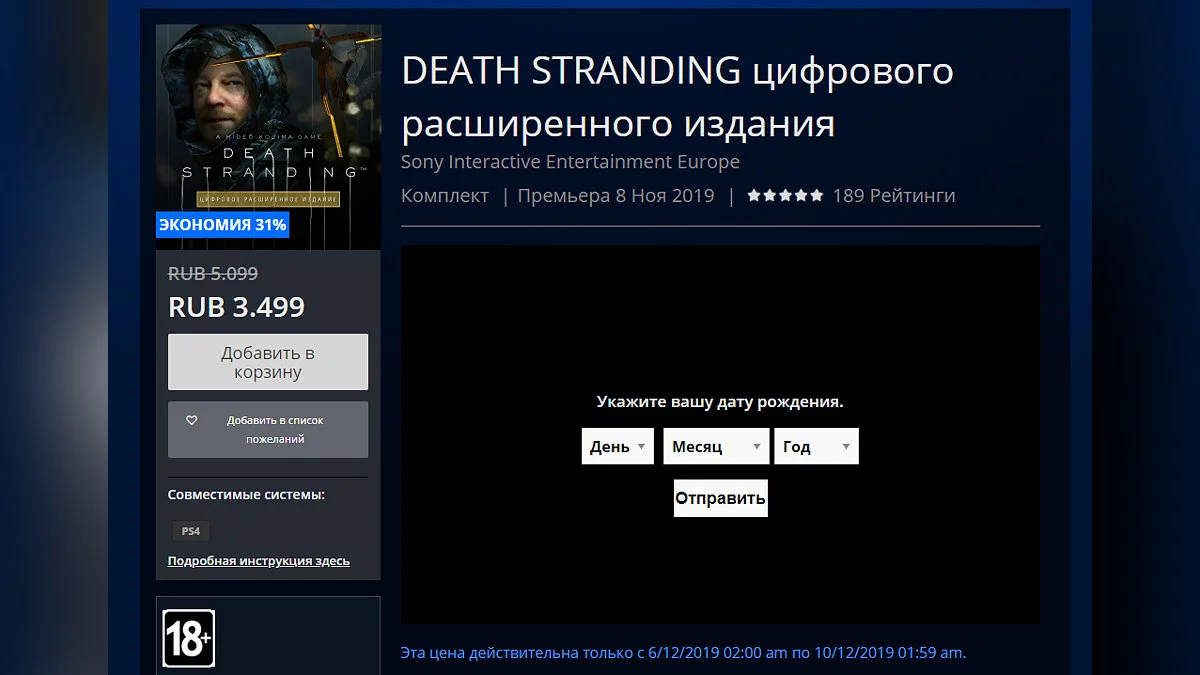
Task: Open the Год year dropdown
Action: coord(816,446)
